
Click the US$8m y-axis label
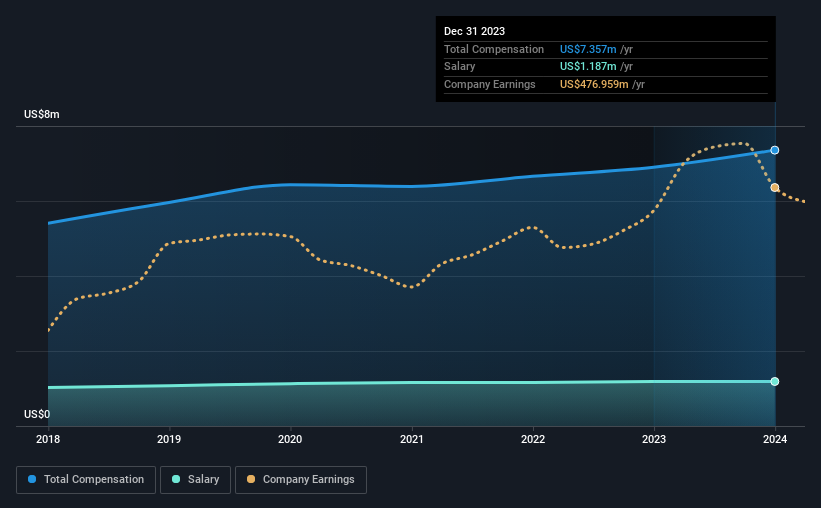42,114
